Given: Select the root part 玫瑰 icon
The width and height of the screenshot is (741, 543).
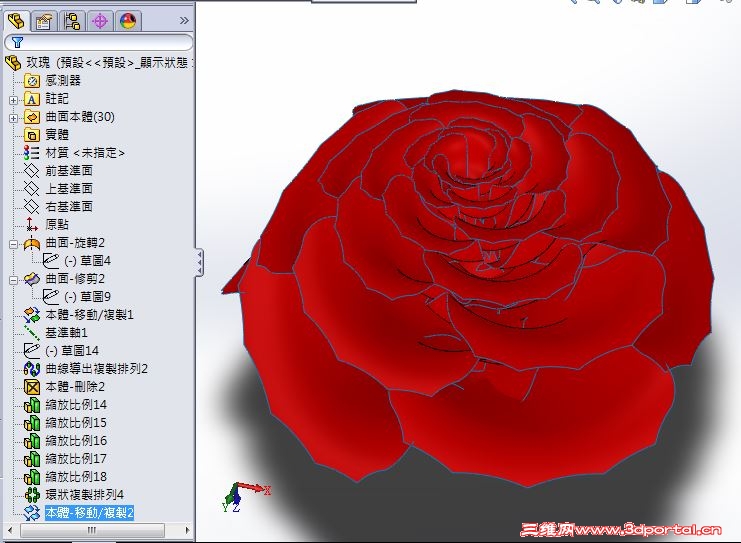Looking at the screenshot, I should [13, 62].
